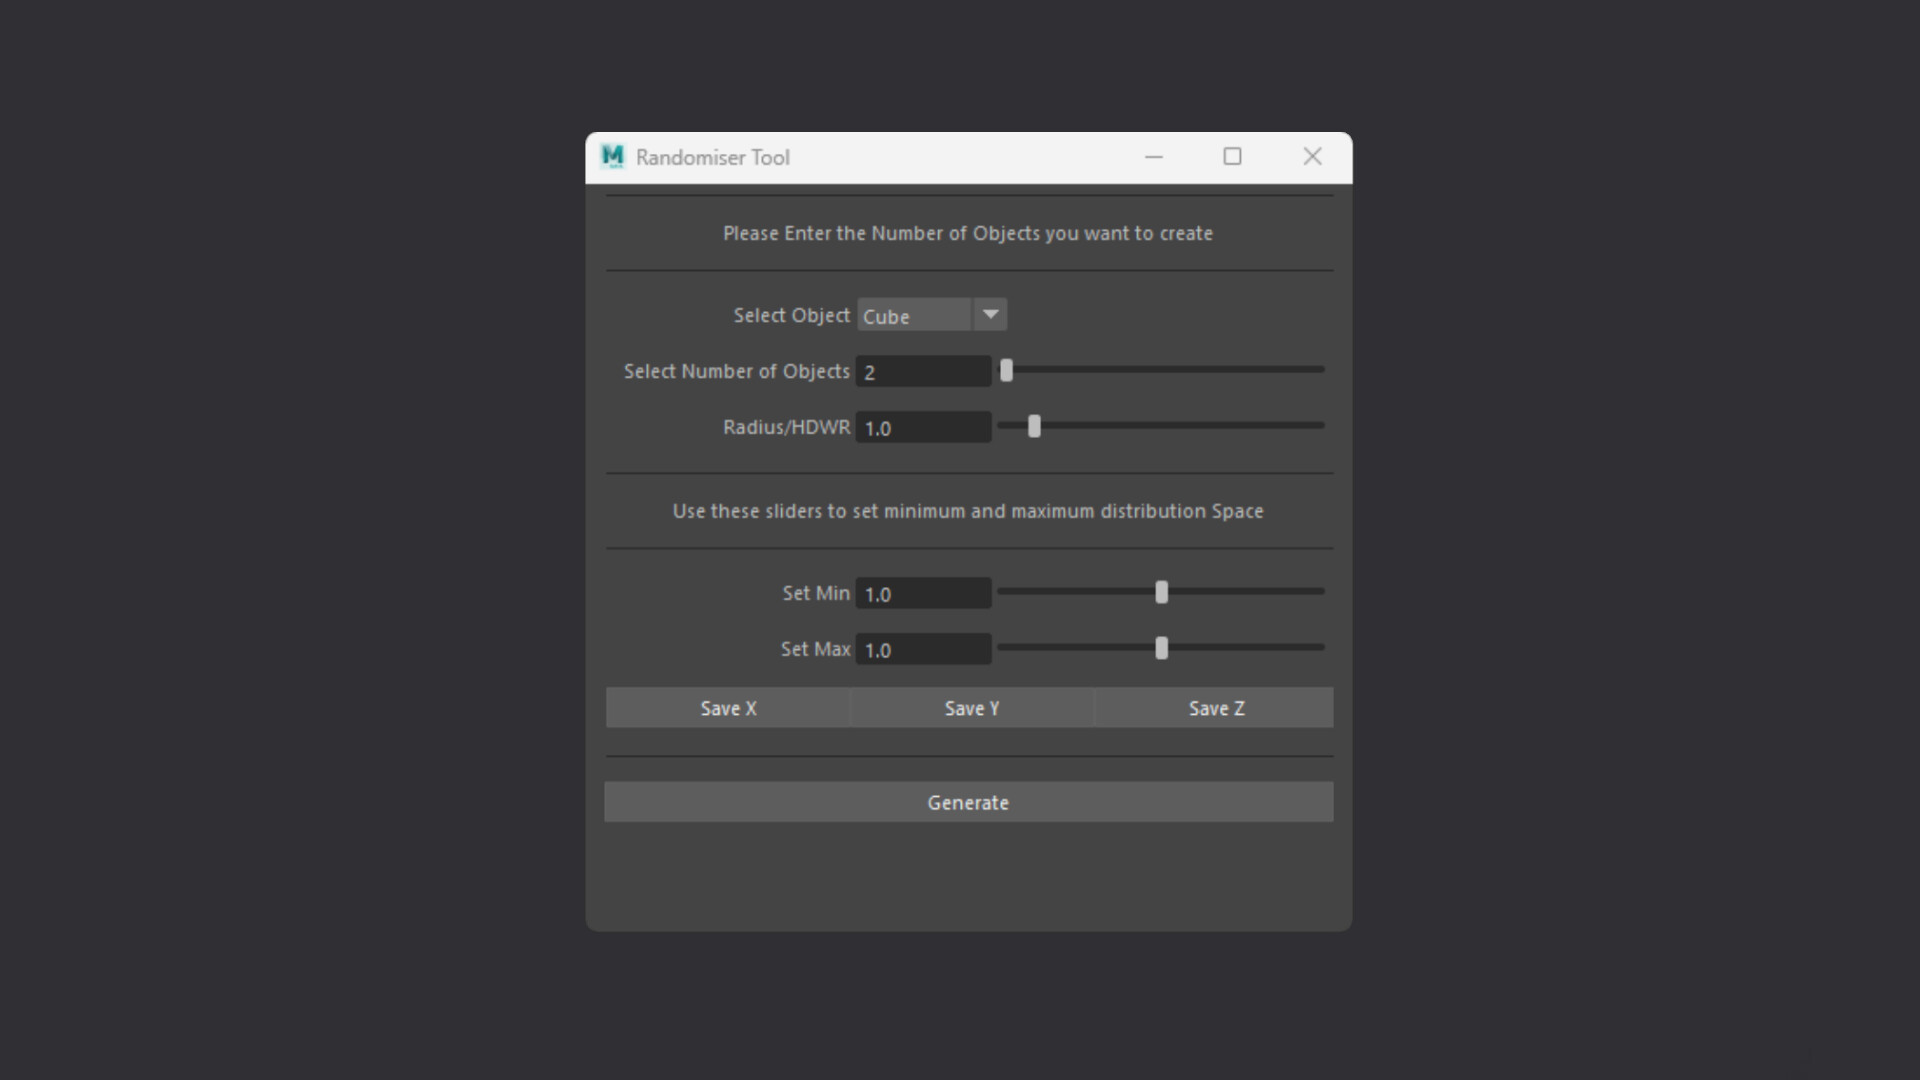Click the Set Min value field
The image size is (1920, 1080).
pyautogui.click(x=923, y=594)
